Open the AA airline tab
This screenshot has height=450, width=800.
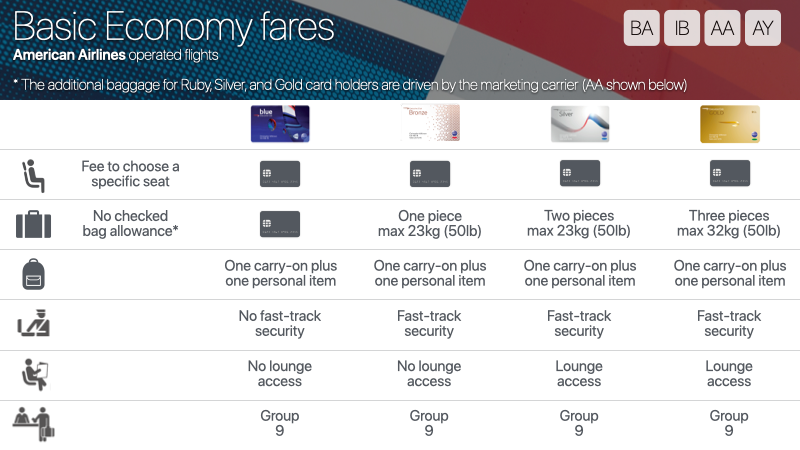(x=722, y=28)
